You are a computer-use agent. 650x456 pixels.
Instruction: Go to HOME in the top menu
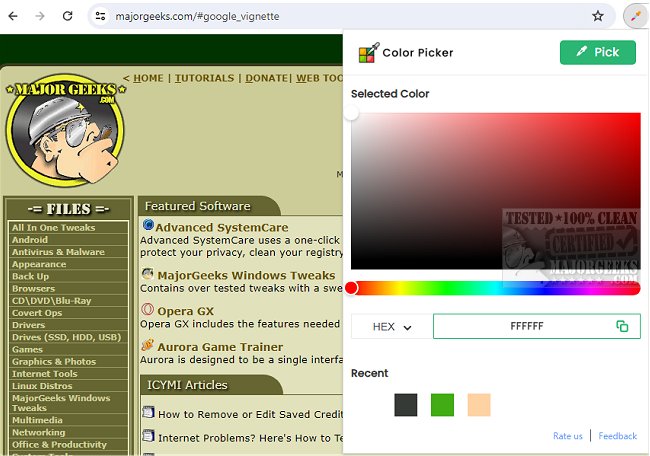pos(148,78)
